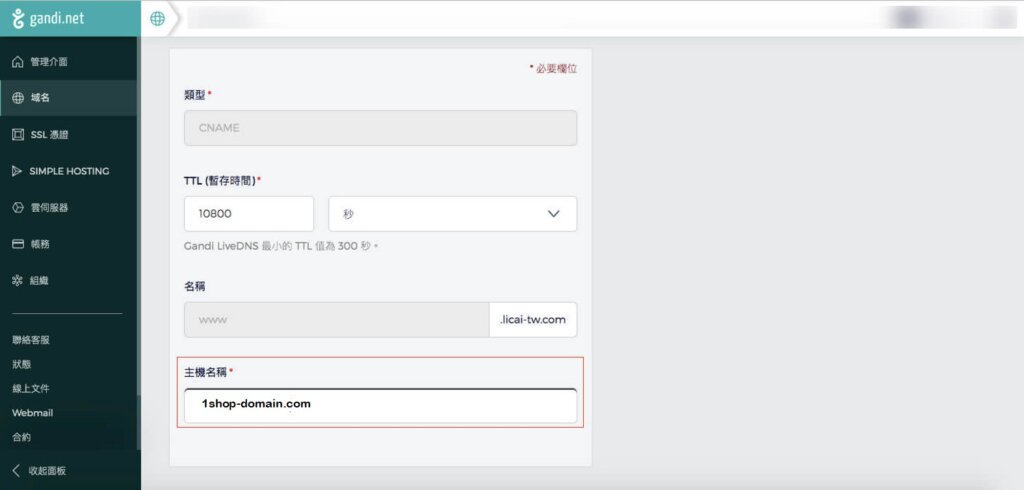
Task: Click the SIMPLE HOSTING arrow icon
Action: (x=18, y=171)
